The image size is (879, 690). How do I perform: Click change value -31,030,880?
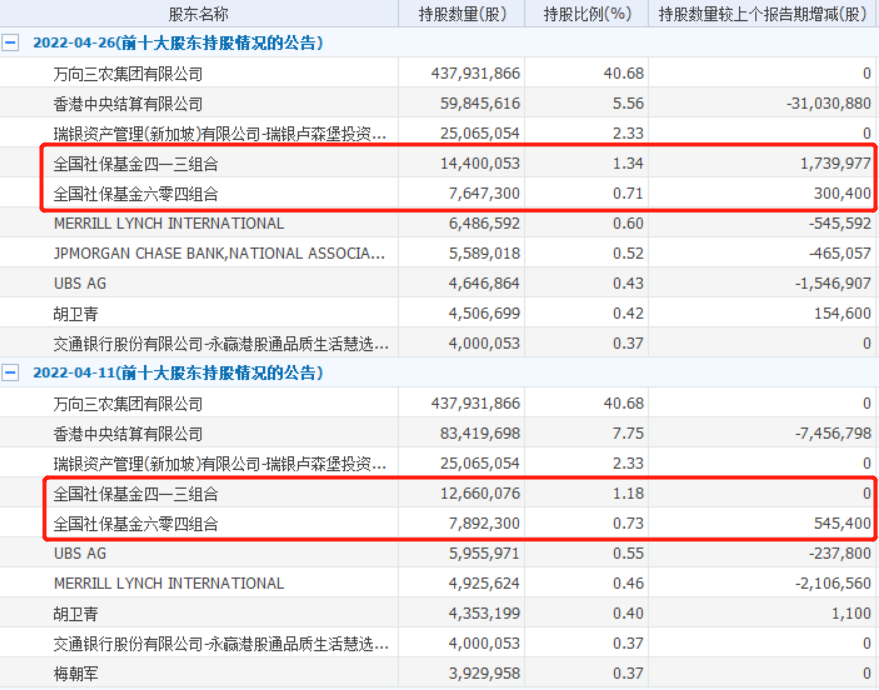pyautogui.click(x=829, y=104)
